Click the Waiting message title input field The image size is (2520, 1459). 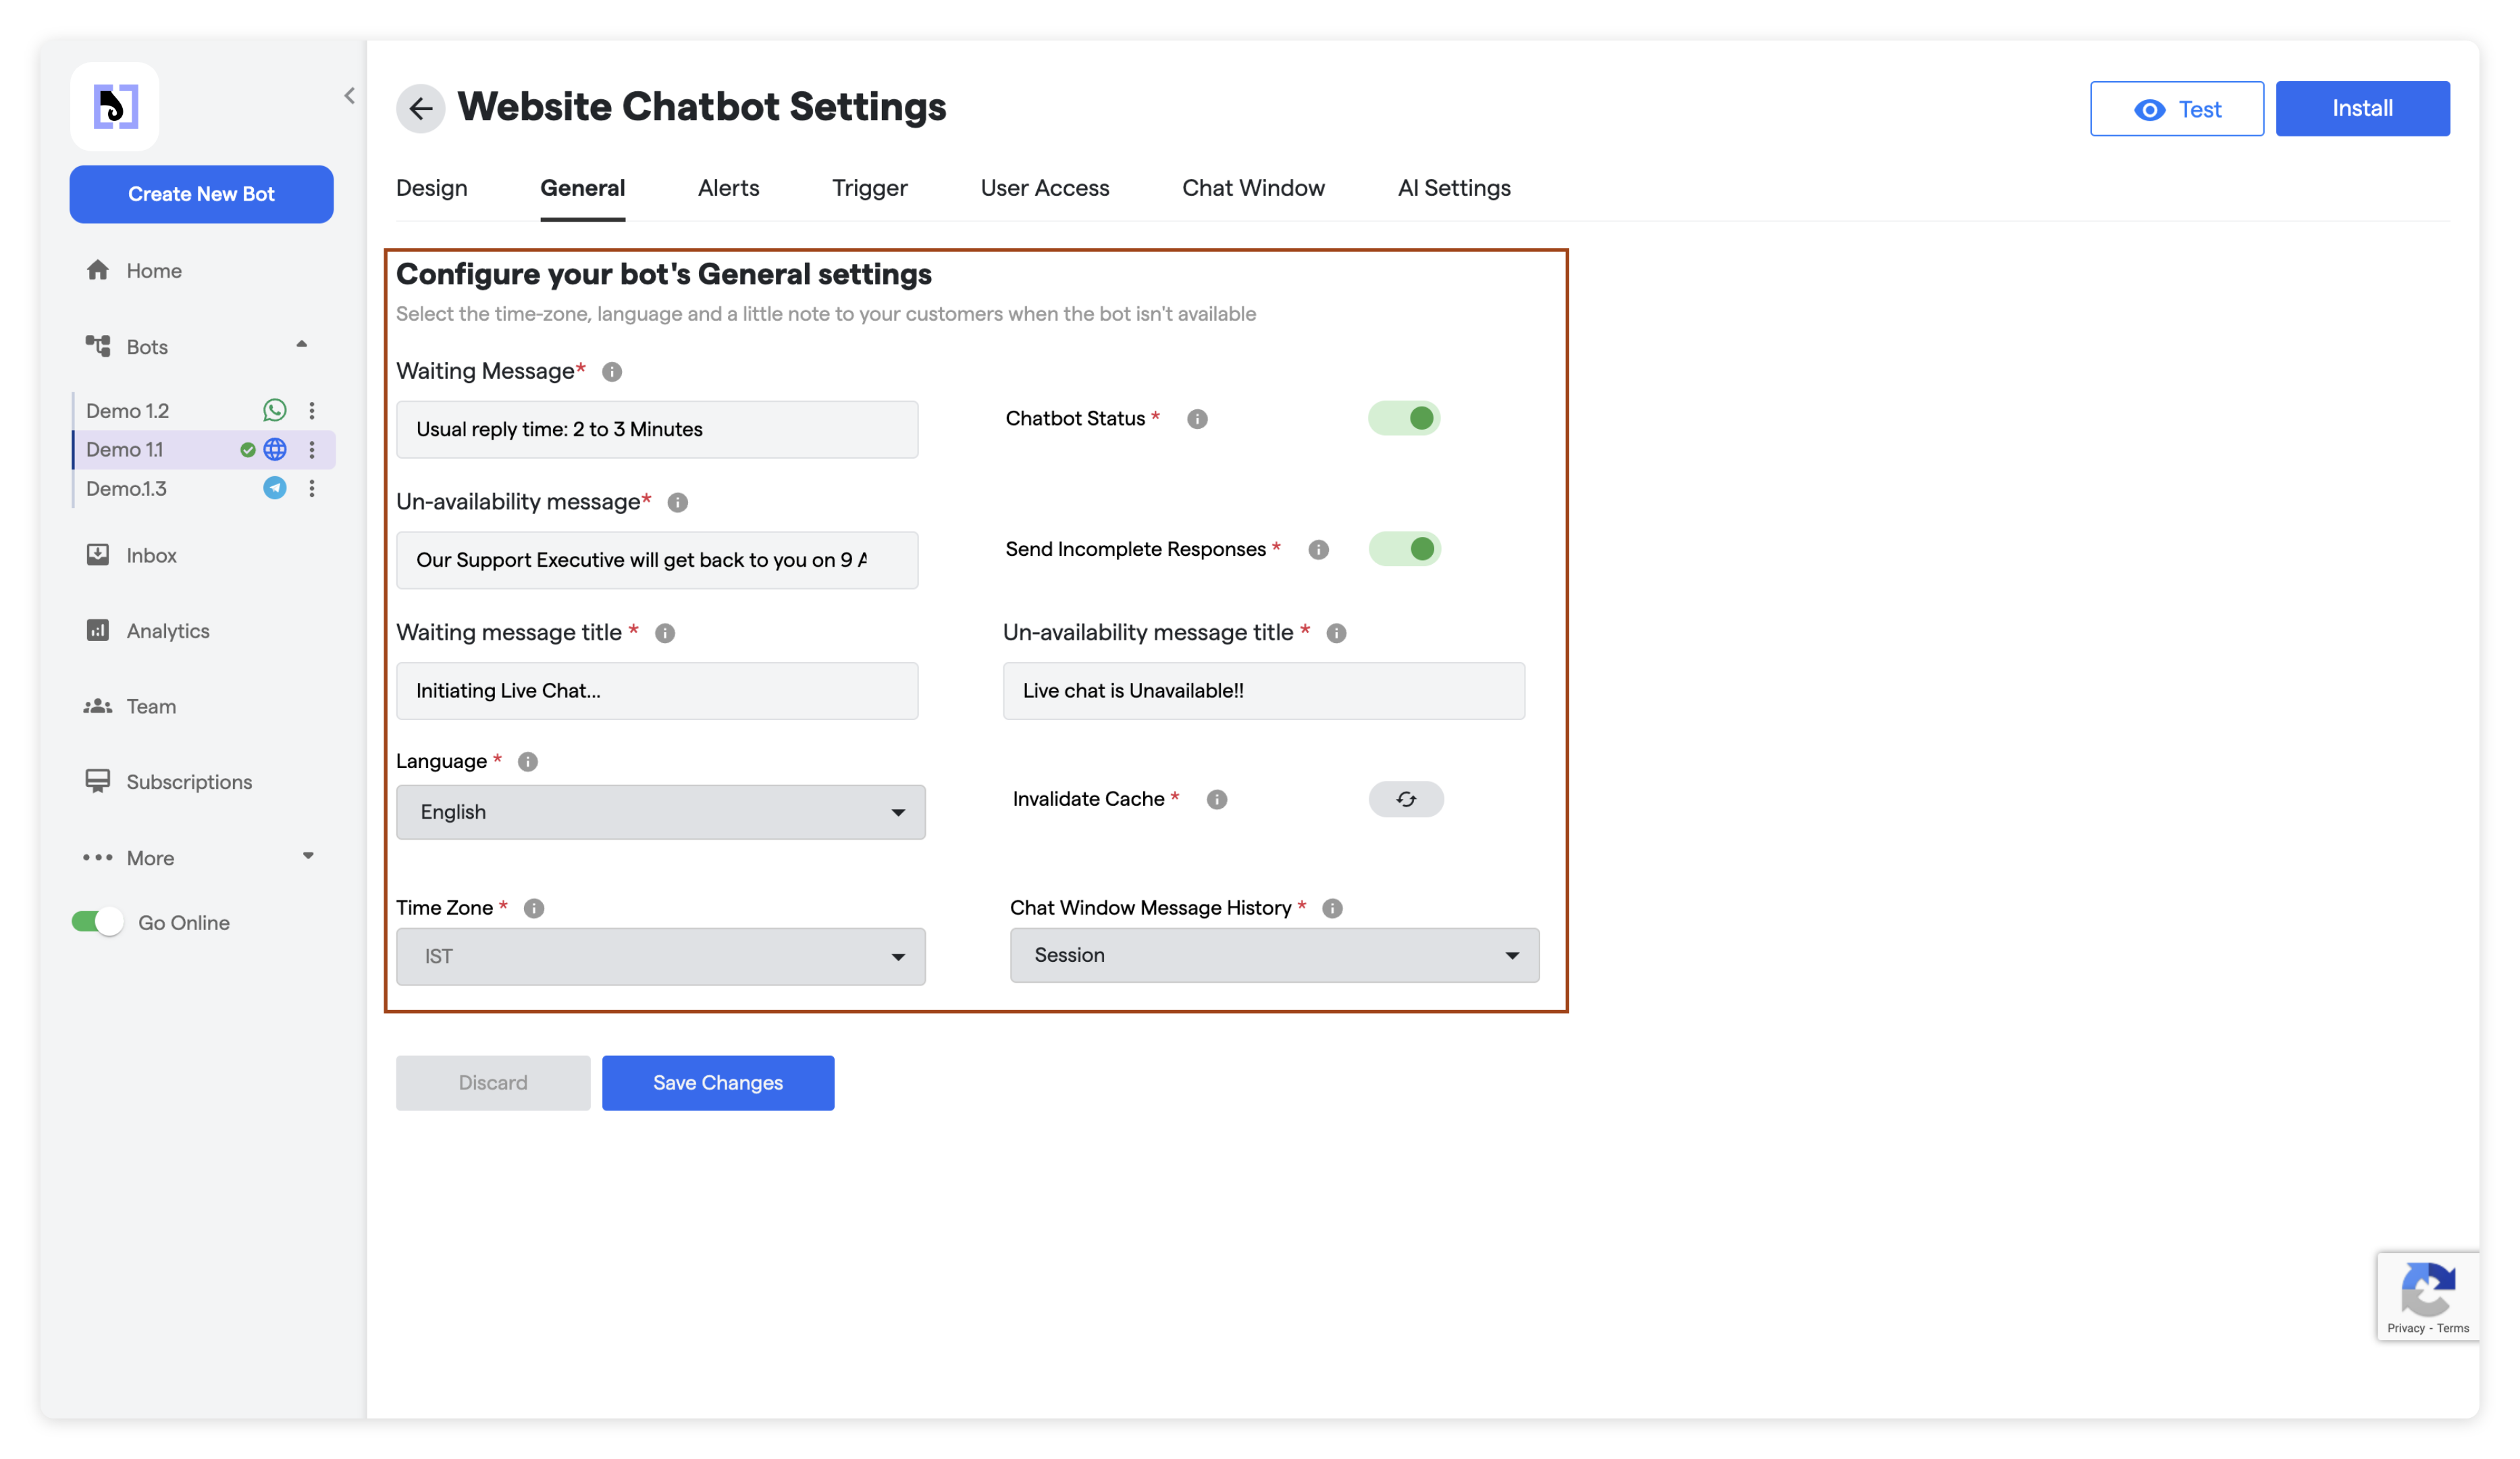(656, 691)
